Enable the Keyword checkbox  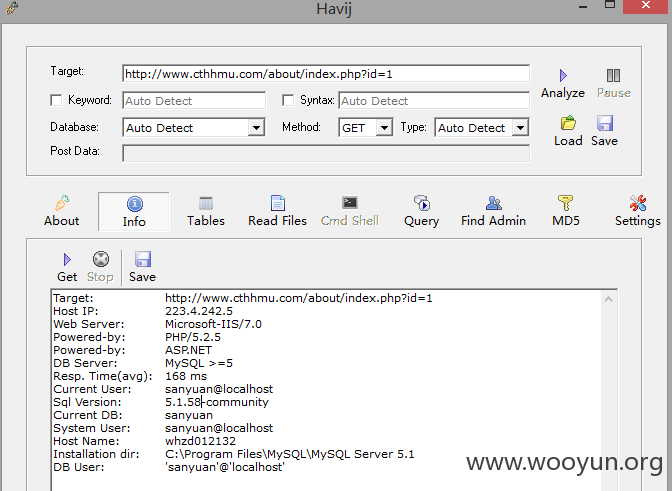[56, 100]
